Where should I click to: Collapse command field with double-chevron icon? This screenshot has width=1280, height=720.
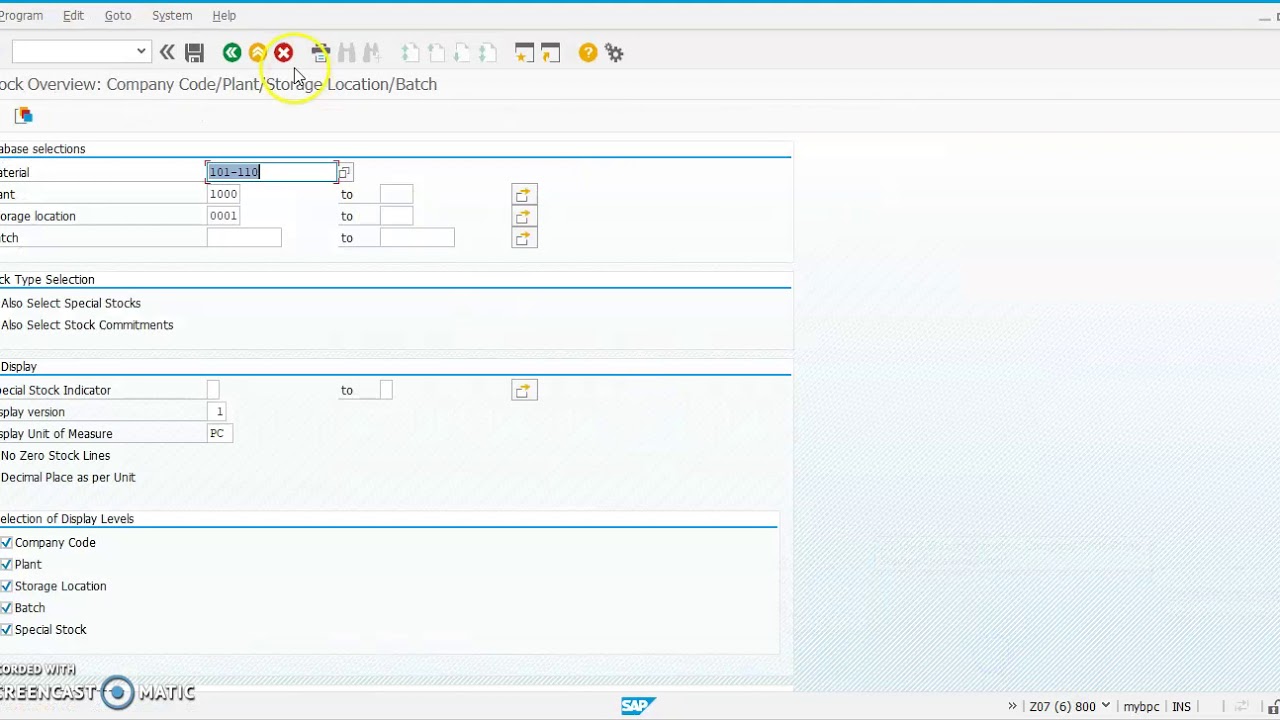[167, 52]
